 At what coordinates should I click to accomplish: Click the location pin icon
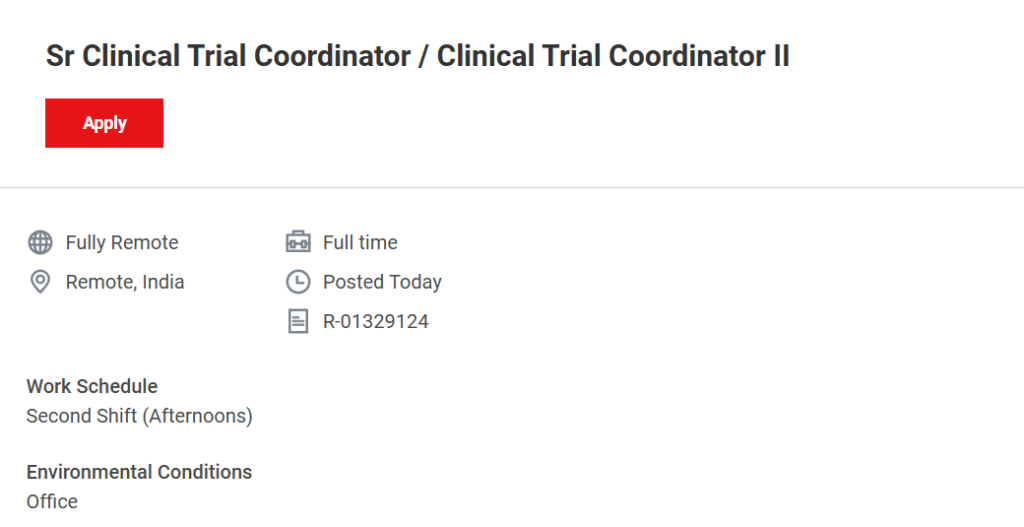click(40, 282)
